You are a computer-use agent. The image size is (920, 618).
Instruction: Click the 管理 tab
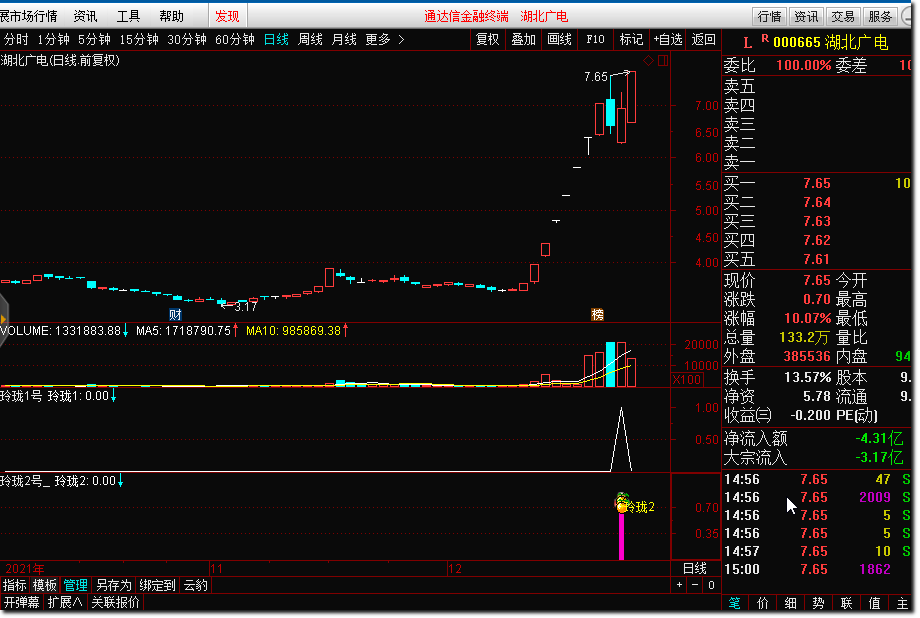point(75,585)
